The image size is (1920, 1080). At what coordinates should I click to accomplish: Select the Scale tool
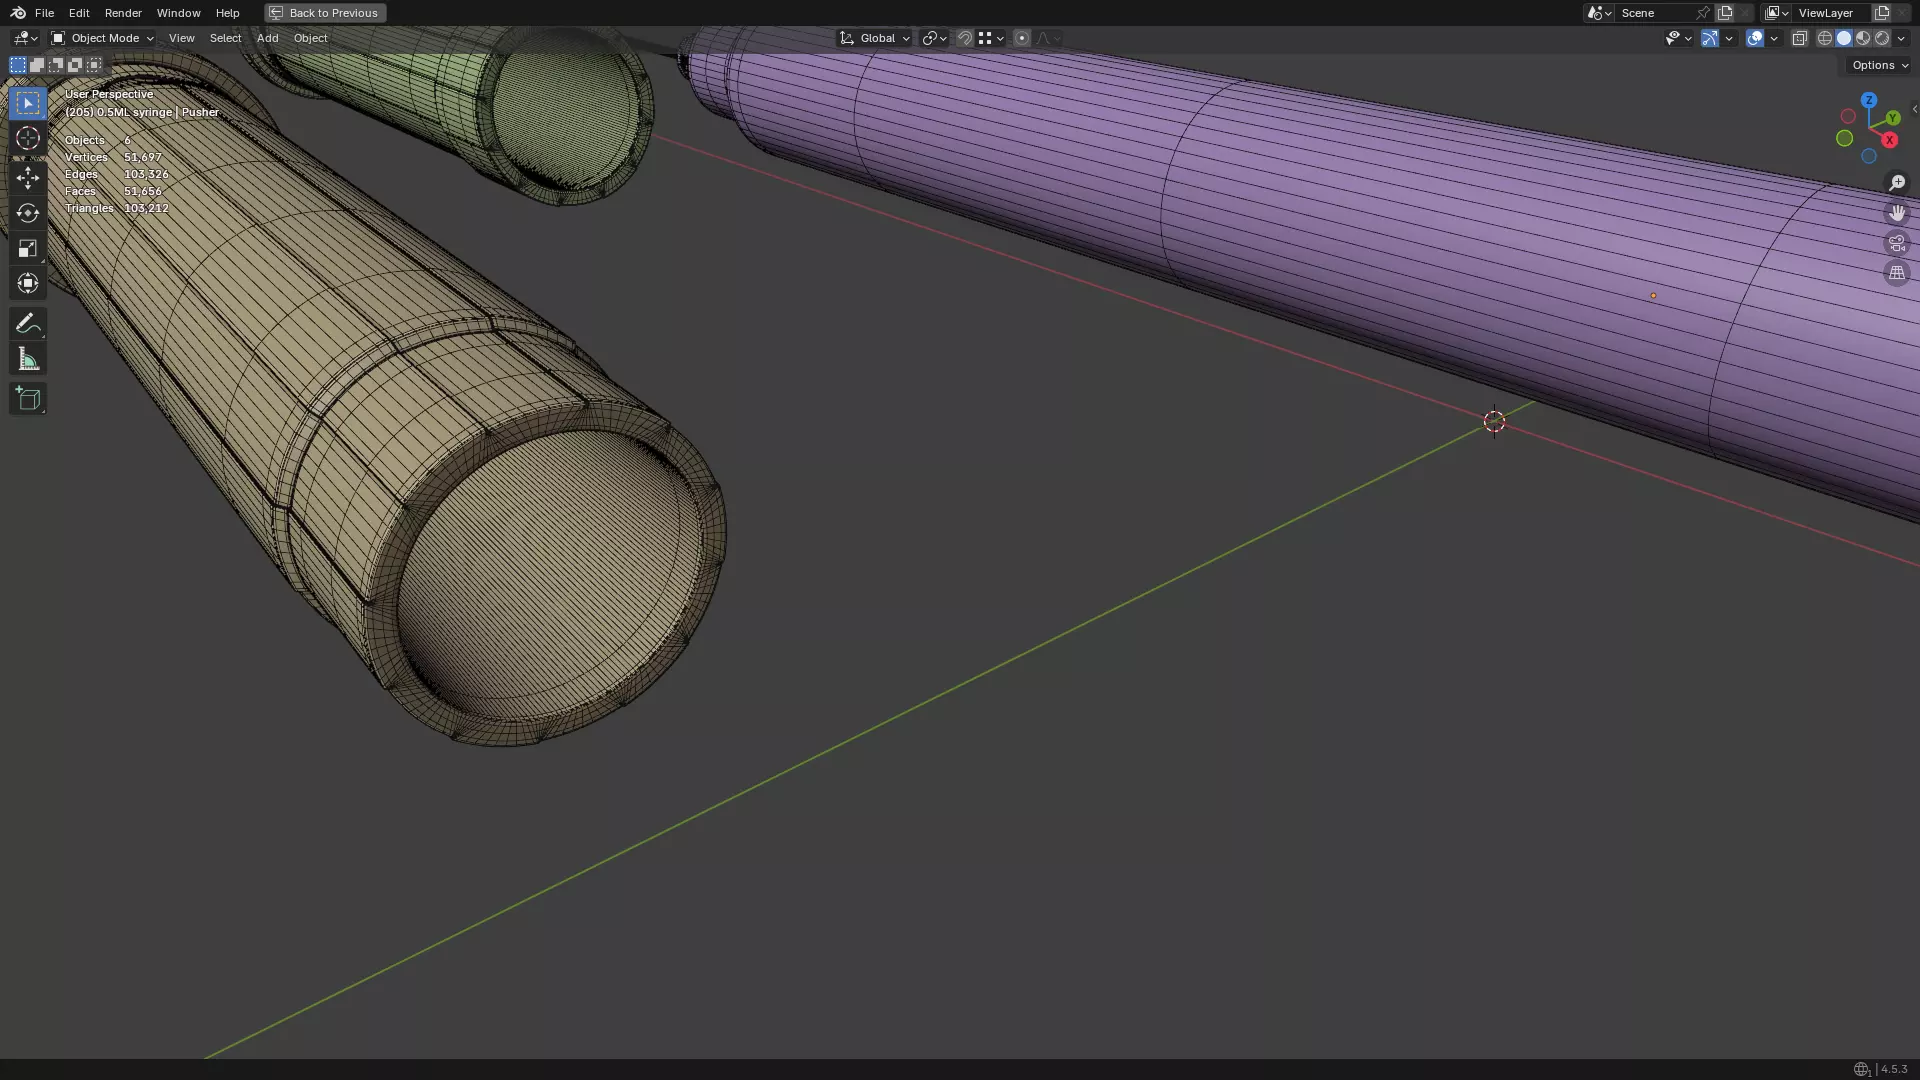pyautogui.click(x=28, y=248)
